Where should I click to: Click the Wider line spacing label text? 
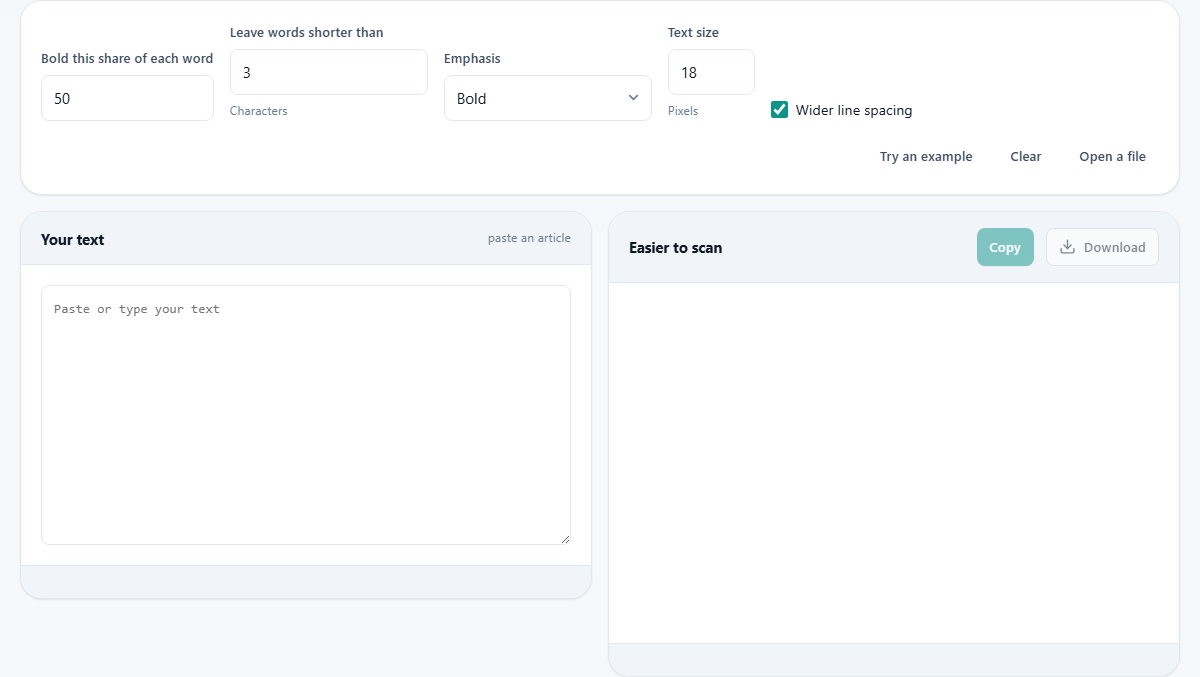pos(854,110)
